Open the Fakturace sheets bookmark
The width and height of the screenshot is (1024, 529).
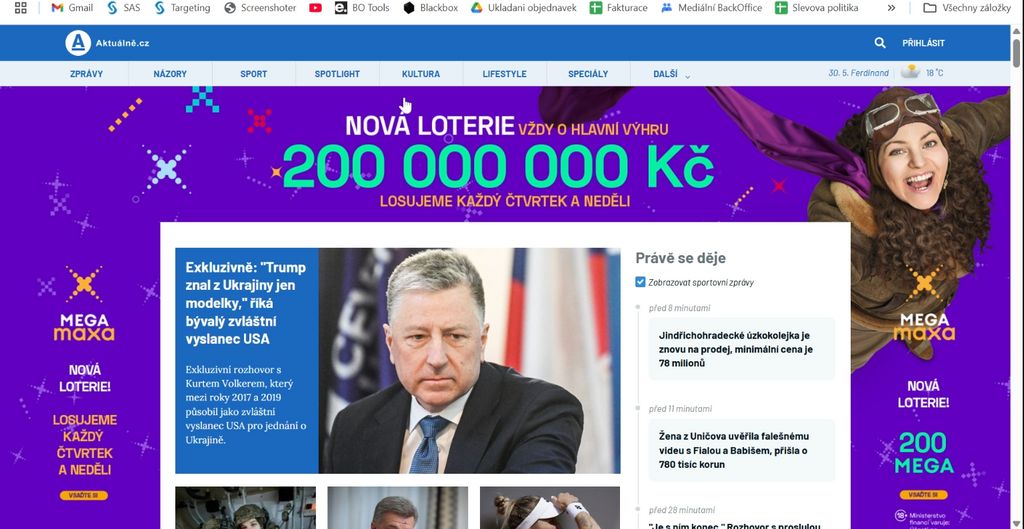point(618,8)
